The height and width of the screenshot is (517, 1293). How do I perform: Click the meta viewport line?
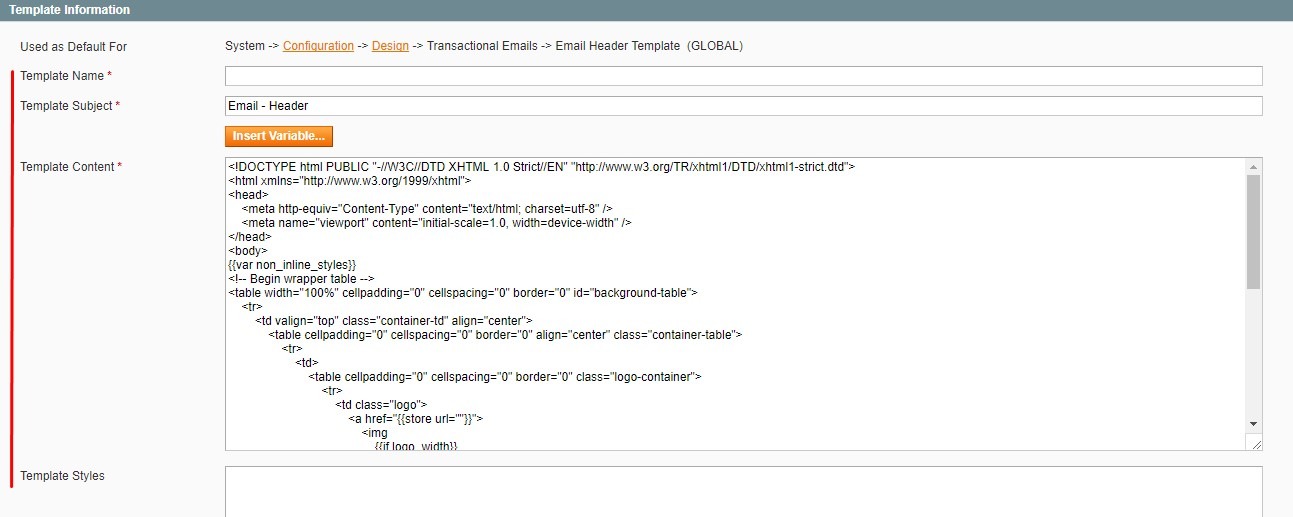436,222
